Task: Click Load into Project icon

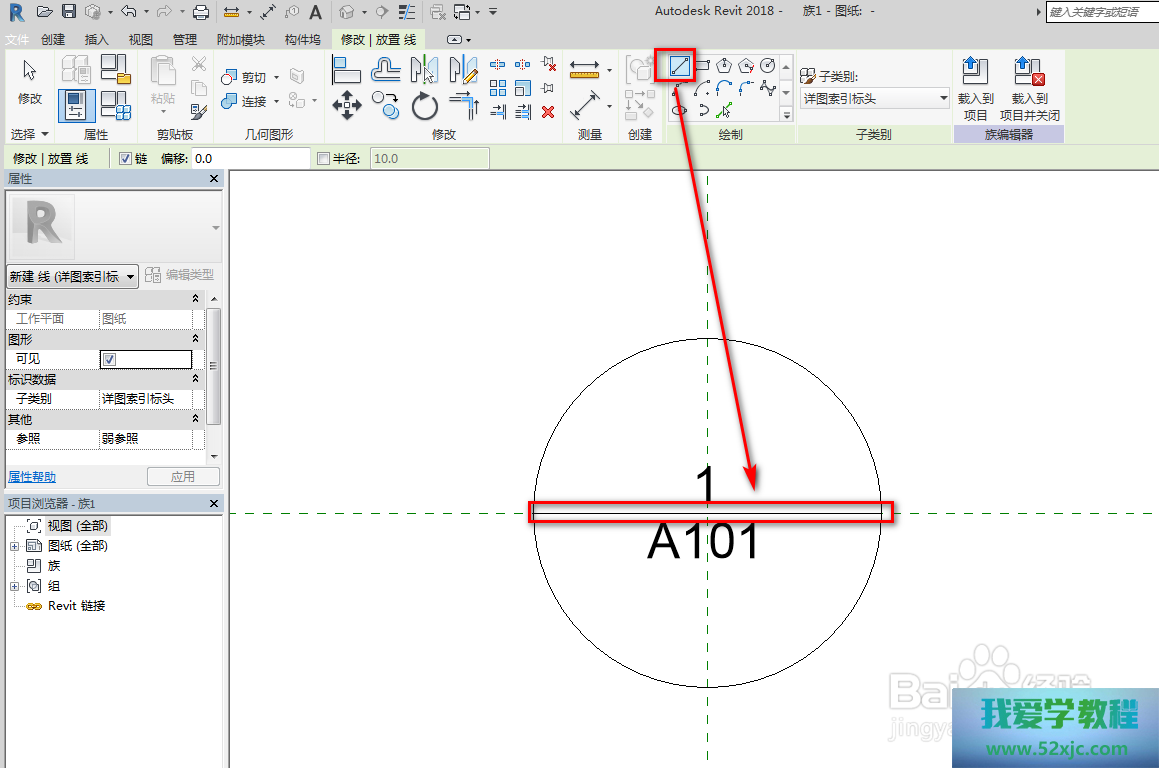Action: tap(975, 87)
